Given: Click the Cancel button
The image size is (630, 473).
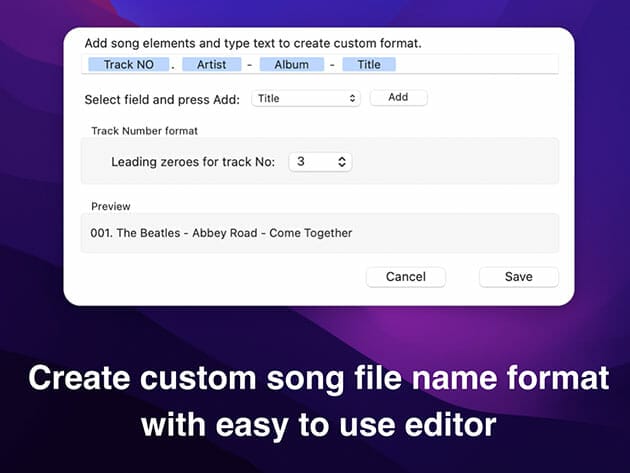Looking at the screenshot, I should (x=405, y=277).
